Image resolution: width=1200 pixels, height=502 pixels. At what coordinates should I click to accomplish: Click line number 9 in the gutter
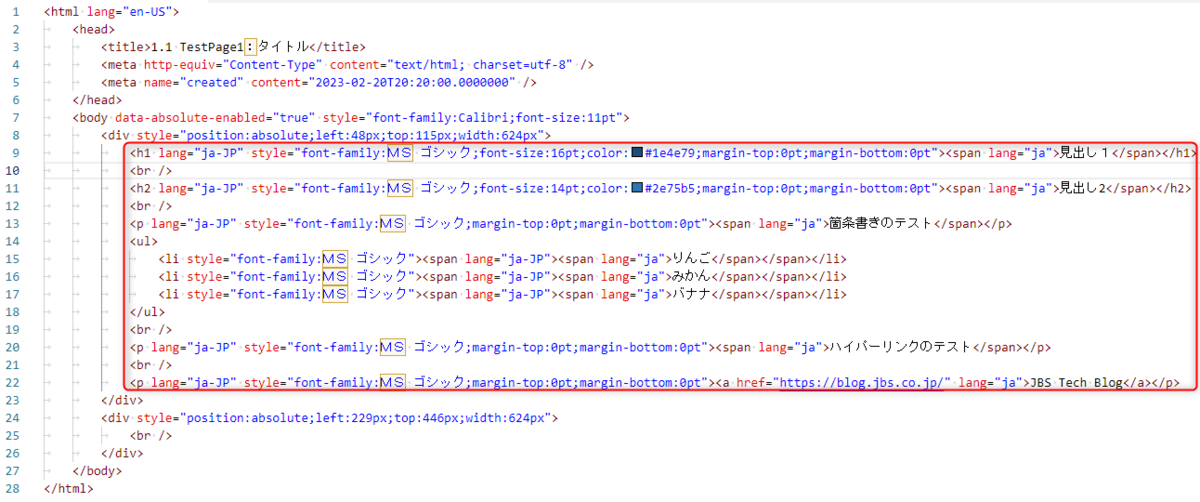(x=16, y=154)
